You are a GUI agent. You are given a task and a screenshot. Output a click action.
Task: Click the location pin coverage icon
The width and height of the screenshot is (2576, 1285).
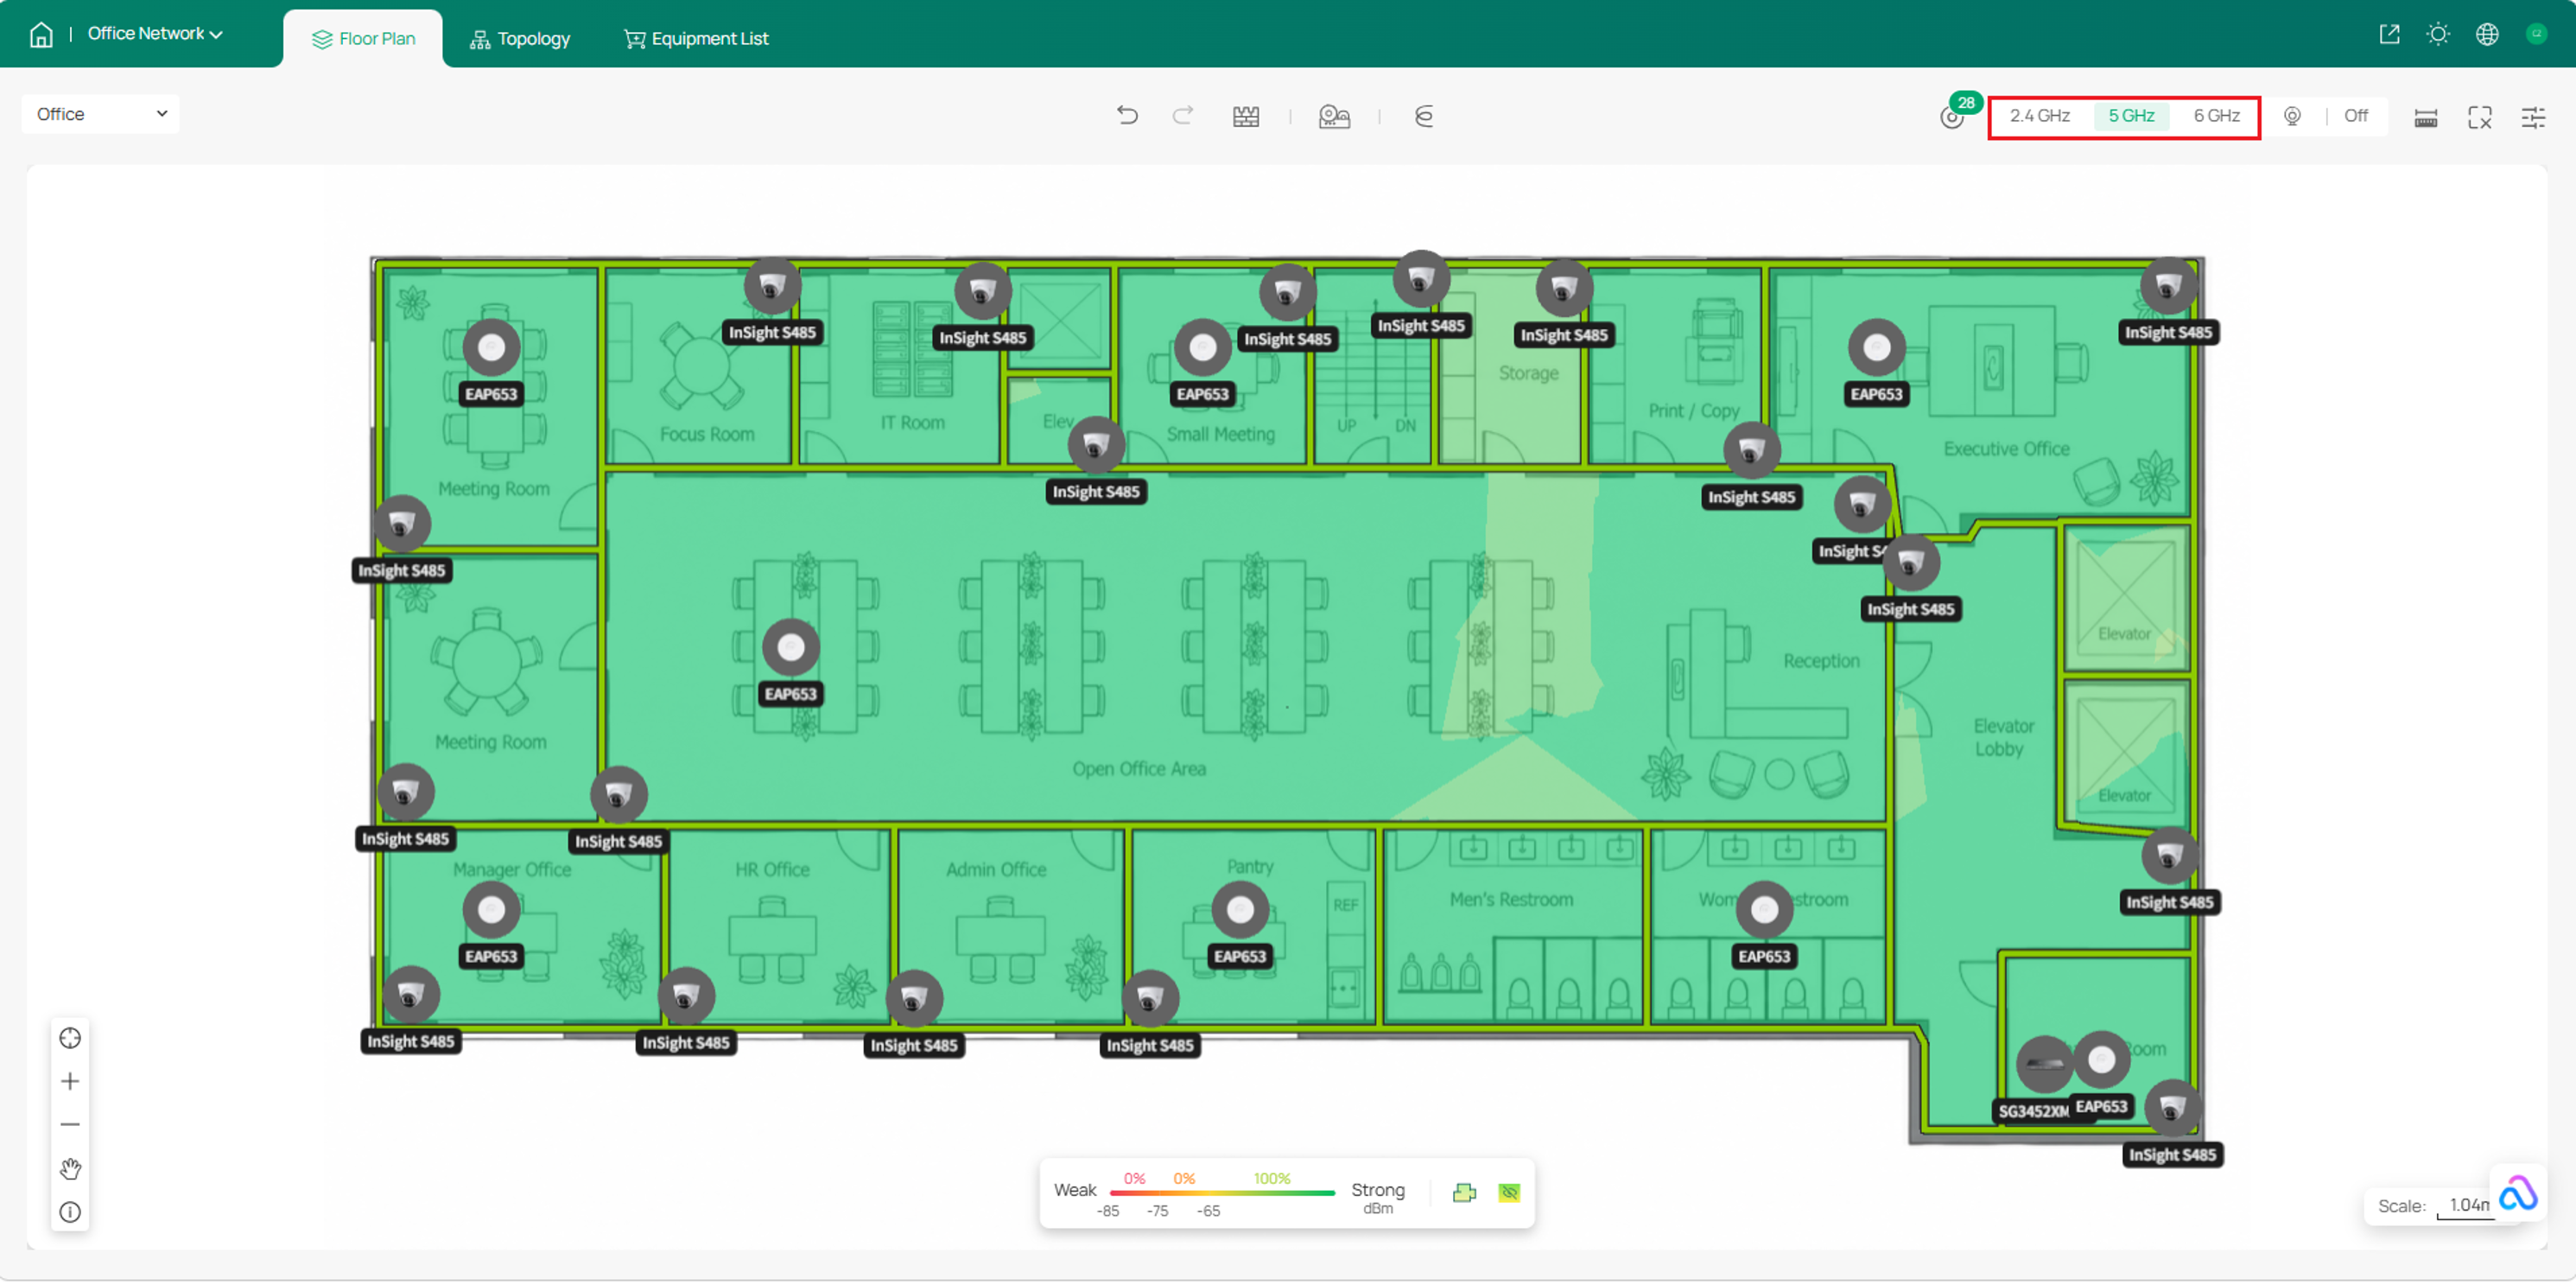[2292, 116]
